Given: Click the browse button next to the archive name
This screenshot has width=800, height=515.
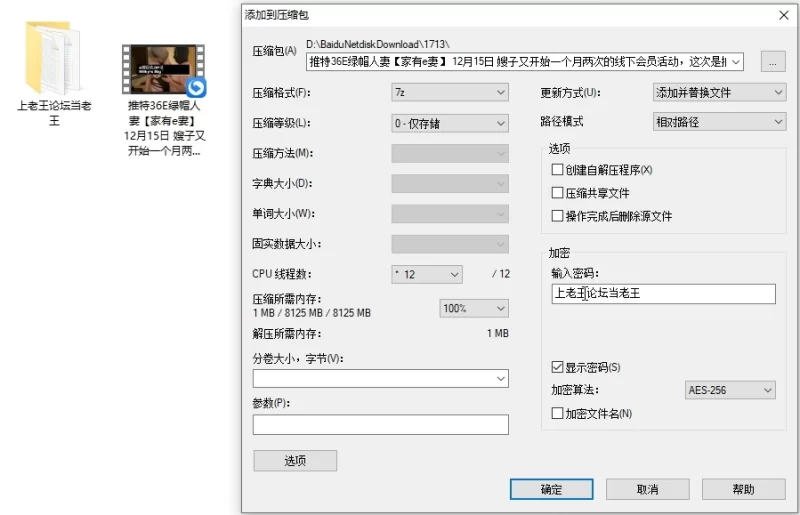Looking at the screenshot, I should (773, 62).
